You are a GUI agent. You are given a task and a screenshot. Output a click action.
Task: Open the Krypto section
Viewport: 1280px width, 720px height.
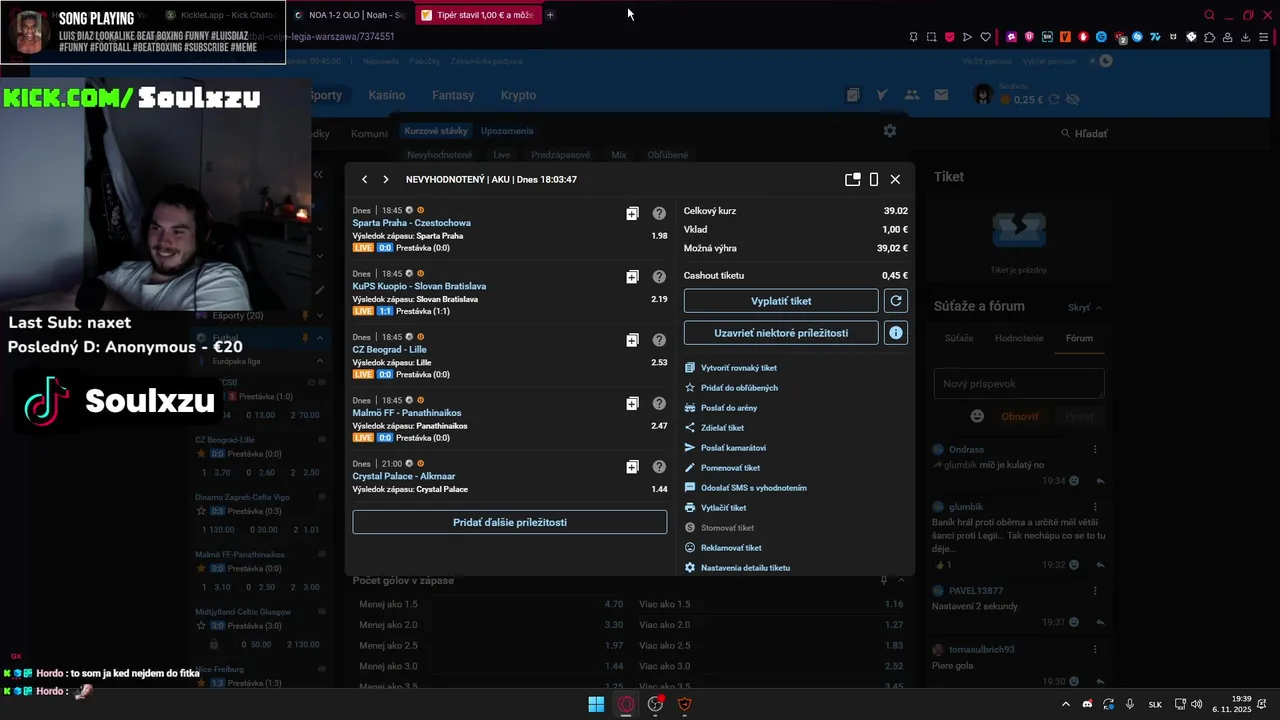pos(518,95)
